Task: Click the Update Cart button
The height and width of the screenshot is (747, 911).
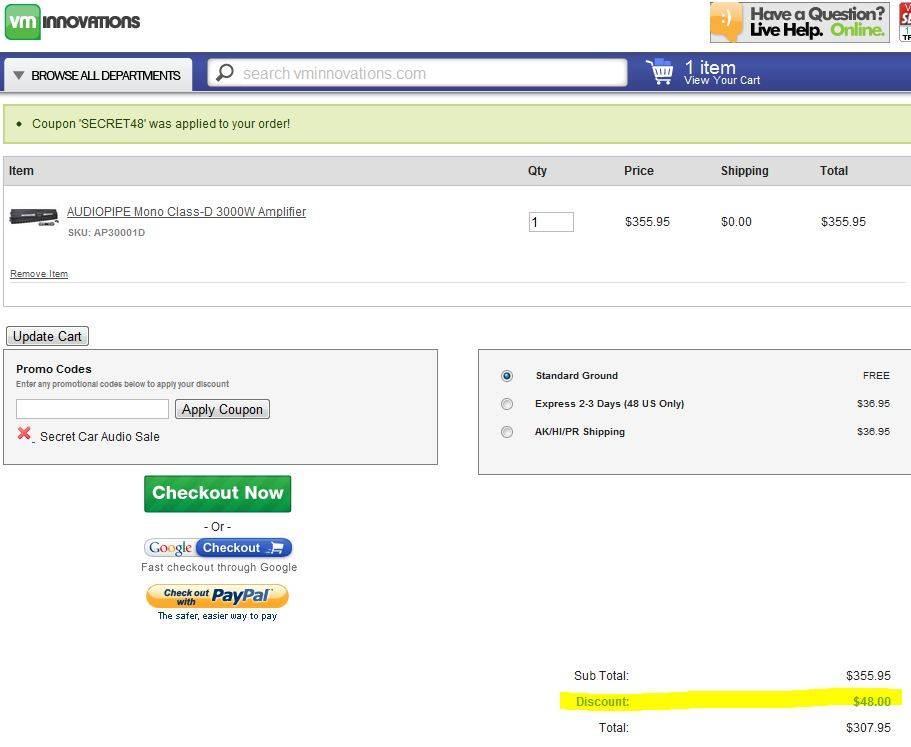Action: 47,336
